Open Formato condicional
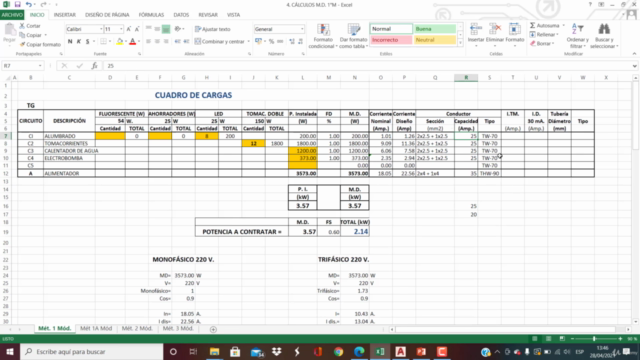The image size is (640, 360). coord(323,36)
